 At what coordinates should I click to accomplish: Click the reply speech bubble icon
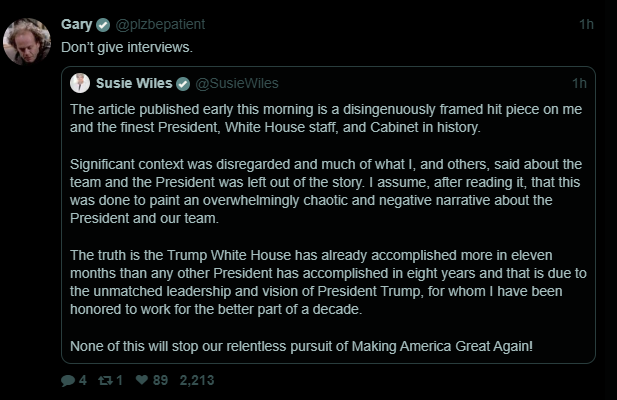point(67,380)
